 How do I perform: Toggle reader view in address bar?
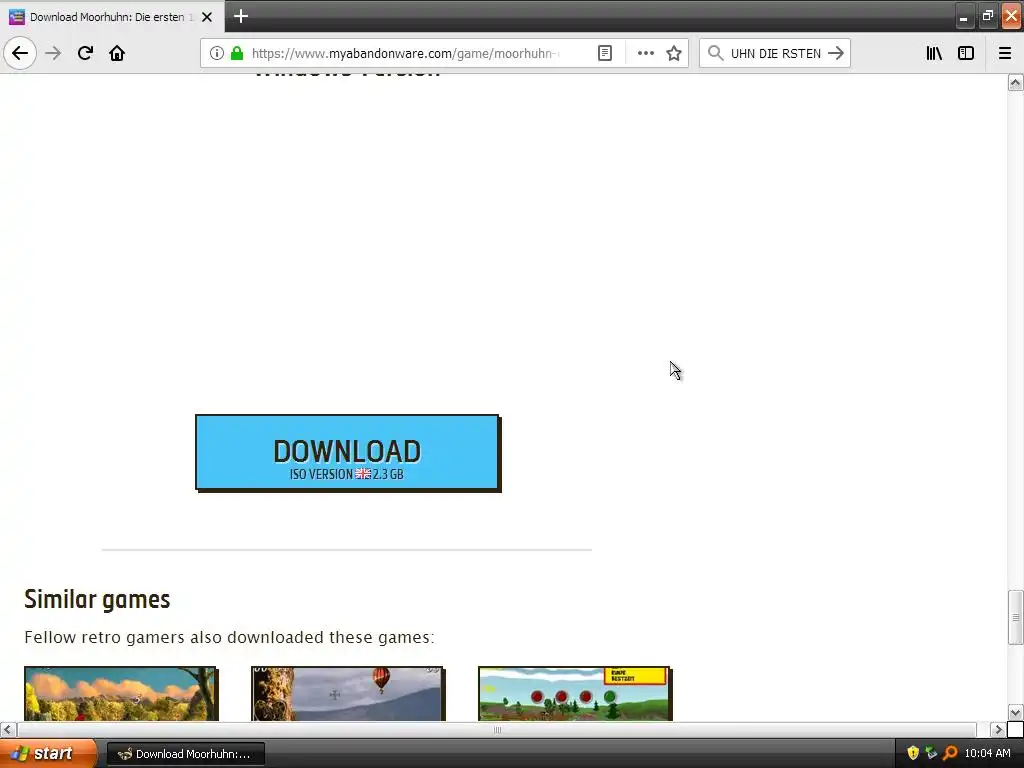point(605,53)
